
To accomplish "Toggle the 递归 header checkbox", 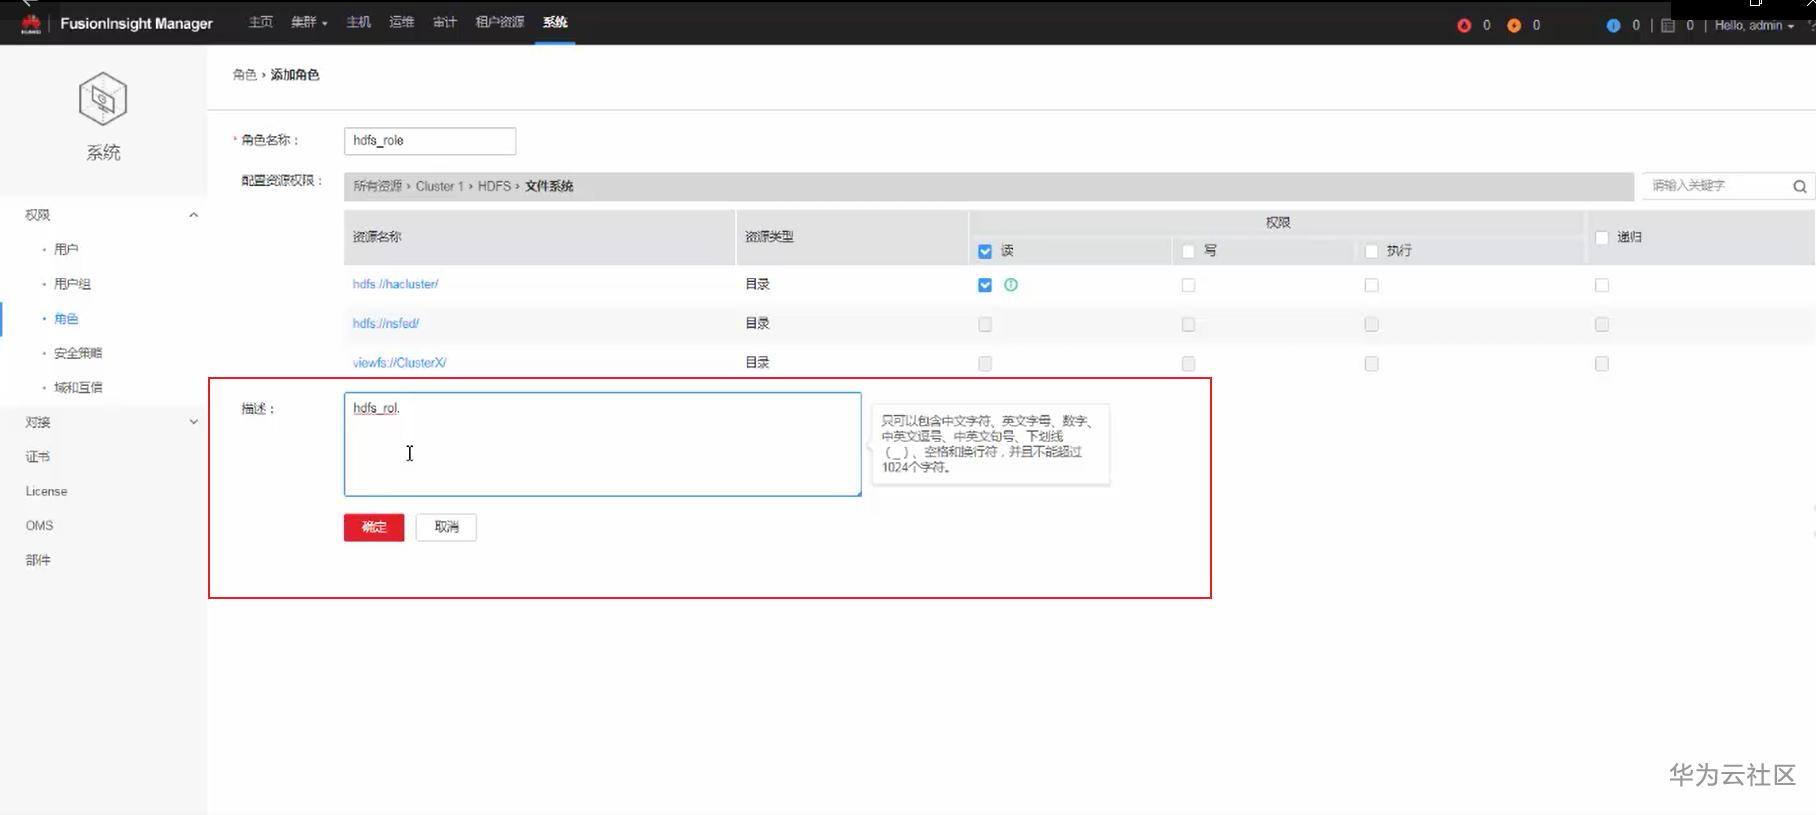I will tap(1602, 237).
